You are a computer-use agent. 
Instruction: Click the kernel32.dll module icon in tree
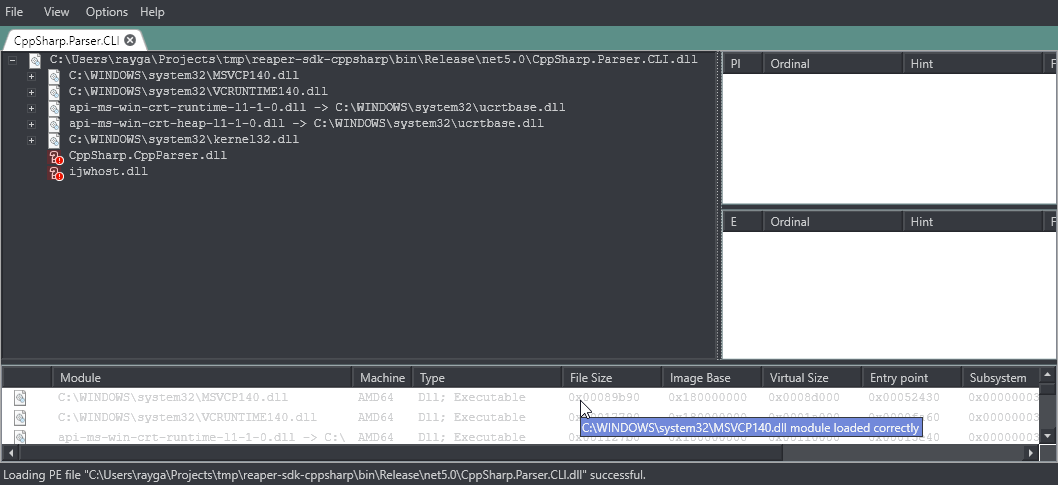tap(55, 140)
